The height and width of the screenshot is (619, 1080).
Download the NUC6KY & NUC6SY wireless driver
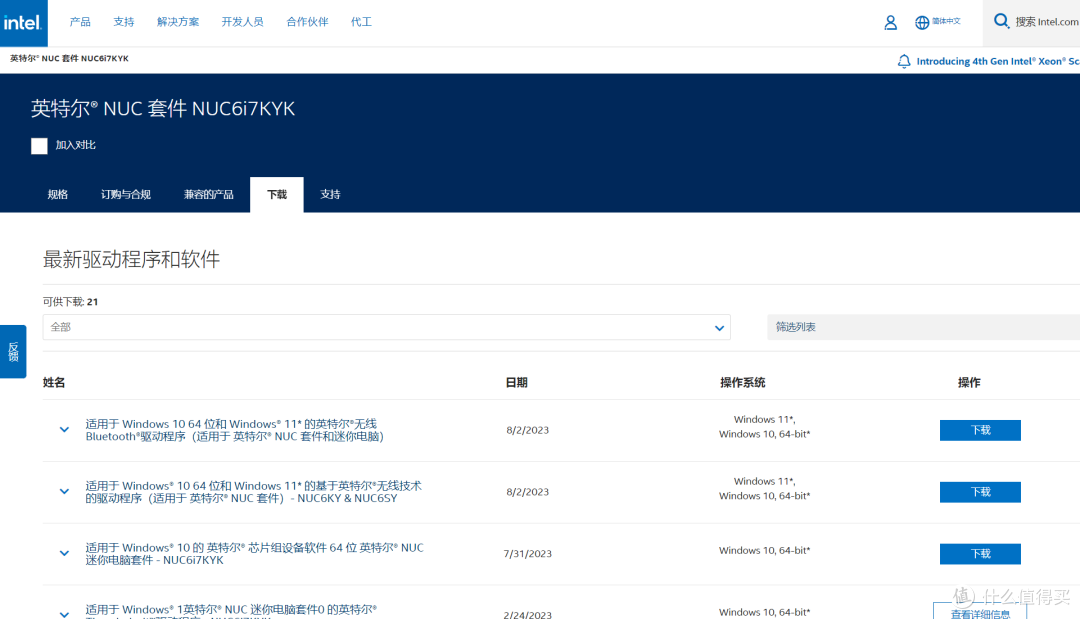point(980,492)
